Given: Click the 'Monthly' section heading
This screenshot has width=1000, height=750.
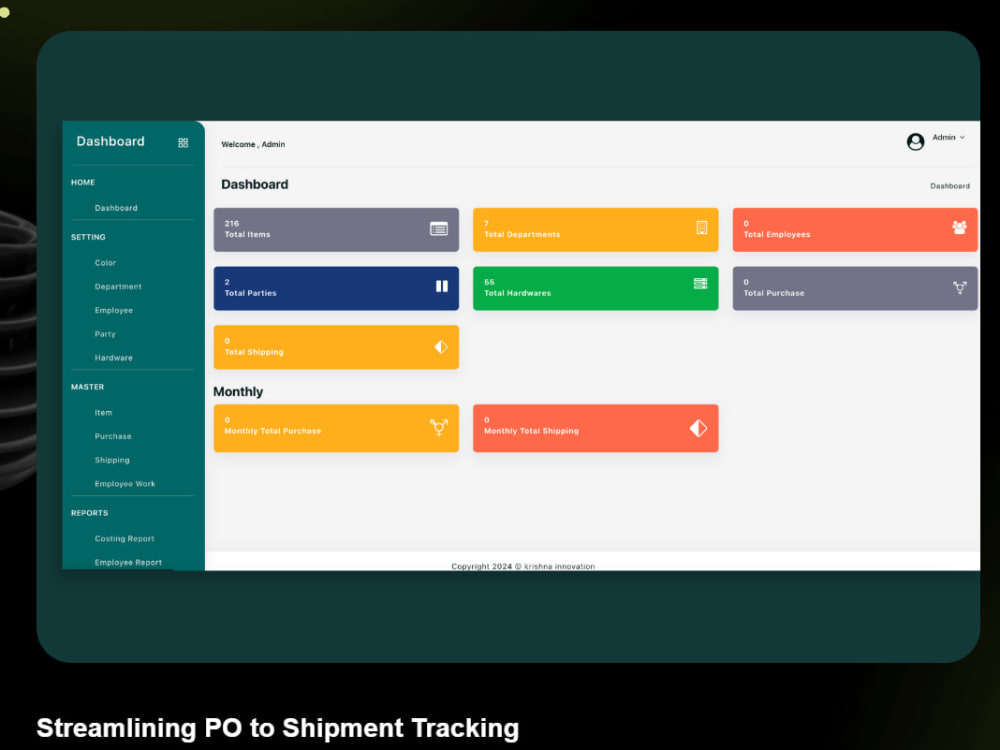Looking at the screenshot, I should point(238,392).
